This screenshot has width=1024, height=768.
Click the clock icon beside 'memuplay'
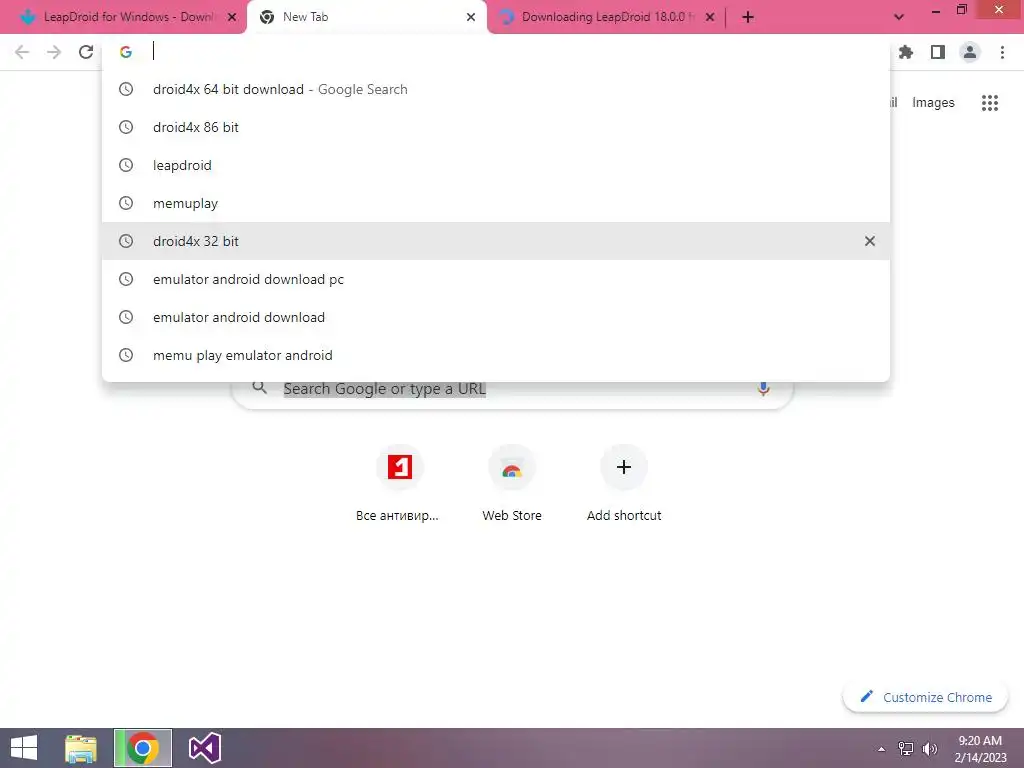(126, 203)
